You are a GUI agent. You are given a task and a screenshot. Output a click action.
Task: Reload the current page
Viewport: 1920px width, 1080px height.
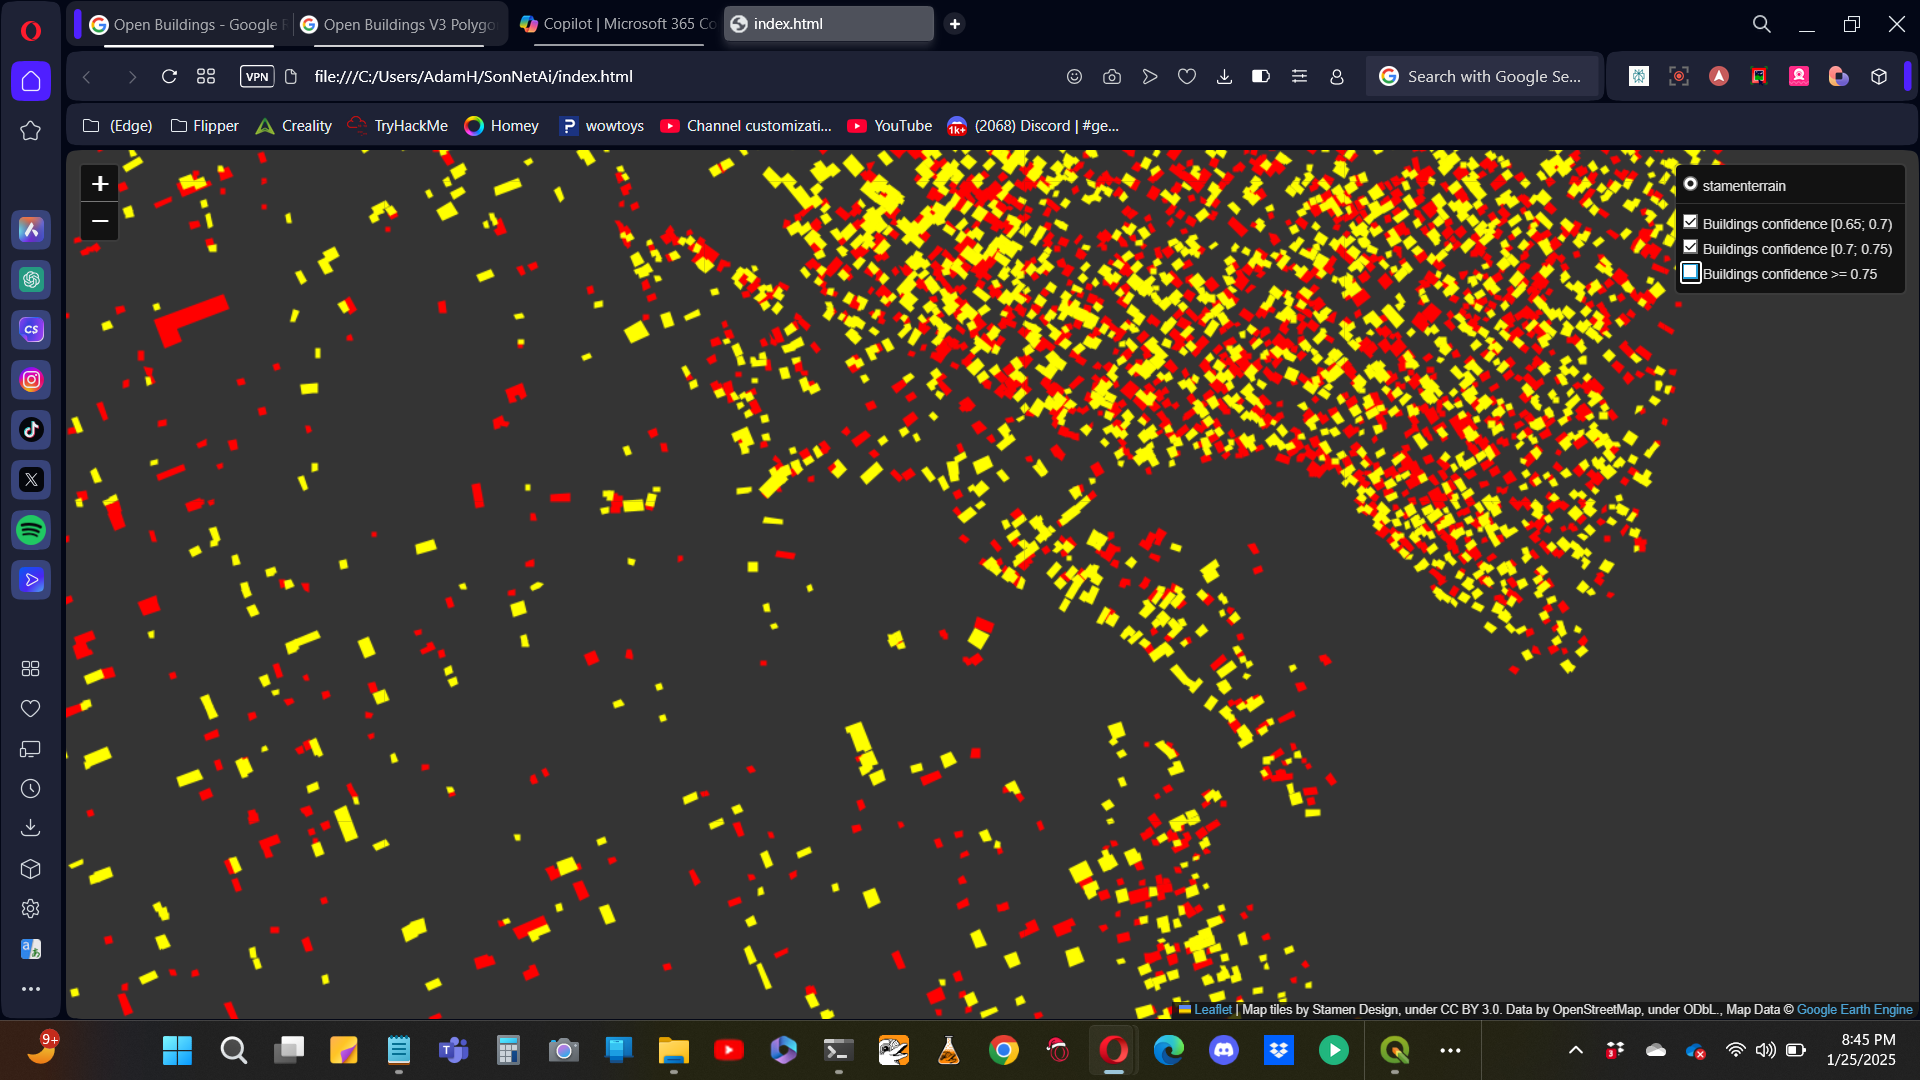pyautogui.click(x=169, y=77)
